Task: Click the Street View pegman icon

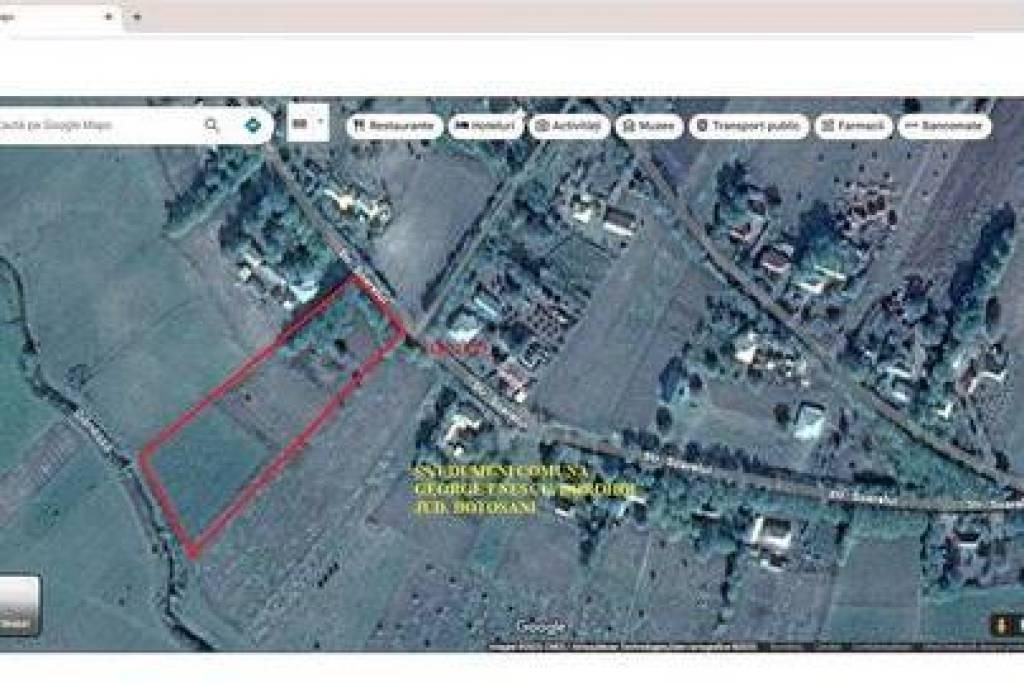Action: click(x=1000, y=625)
